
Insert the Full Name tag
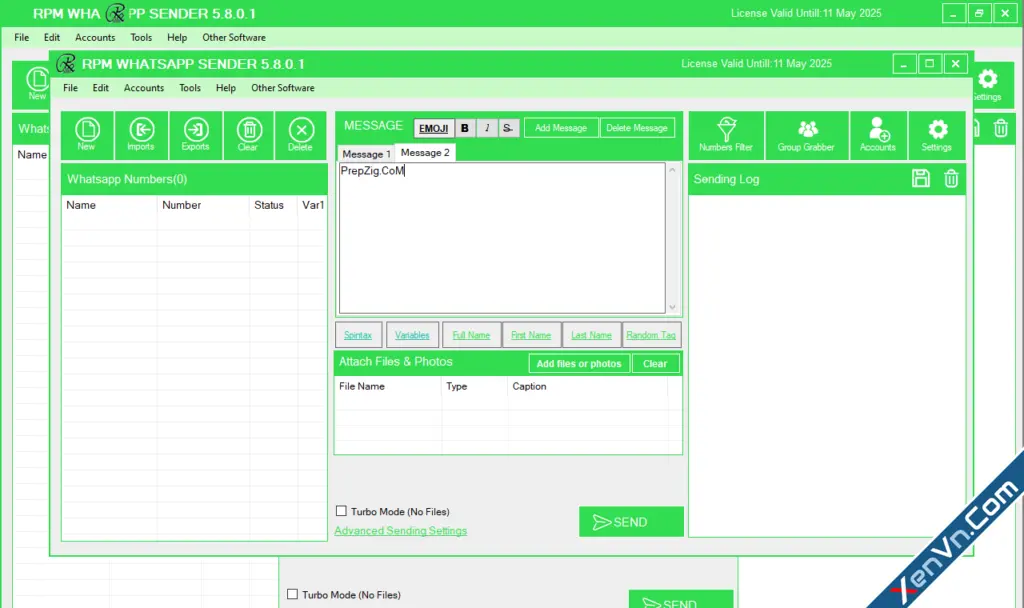pos(471,335)
